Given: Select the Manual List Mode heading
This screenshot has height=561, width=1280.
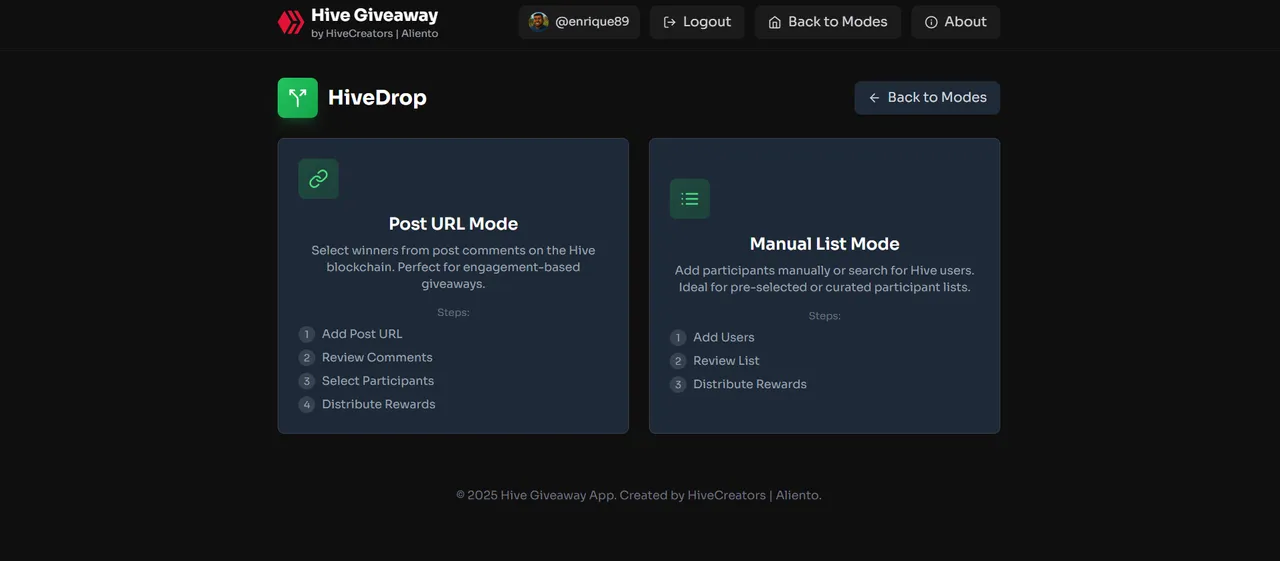Looking at the screenshot, I should tap(824, 244).
